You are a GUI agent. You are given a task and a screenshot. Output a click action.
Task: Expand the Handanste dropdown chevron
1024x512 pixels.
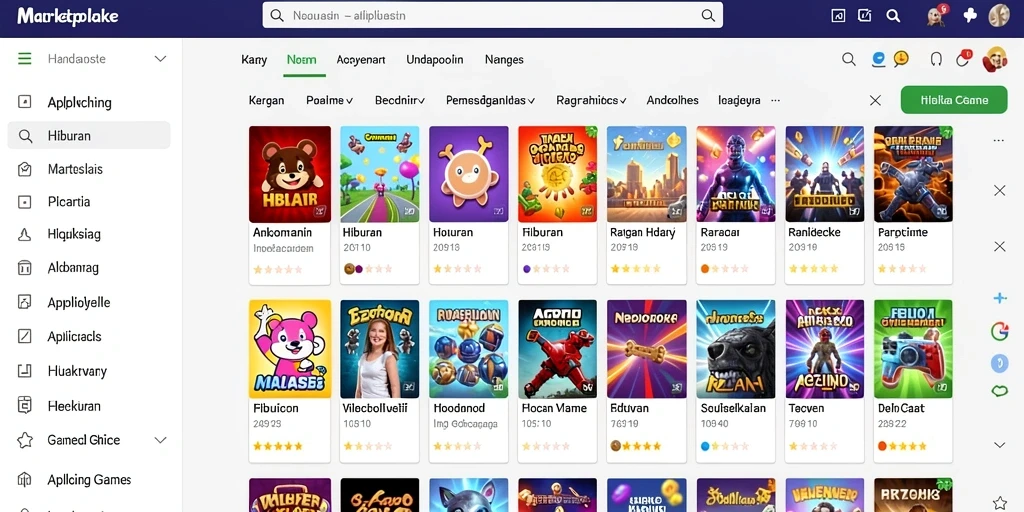pyautogui.click(x=160, y=59)
